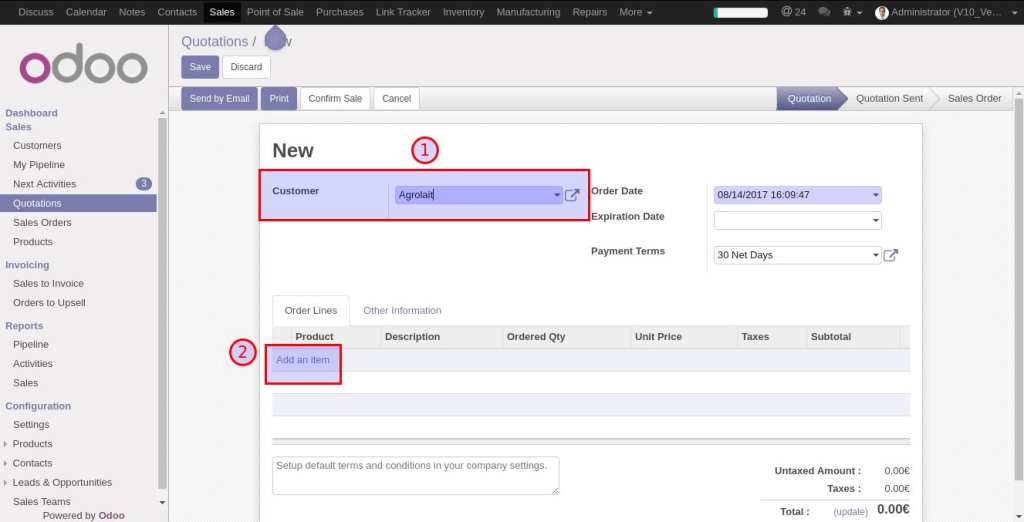Viewport: 1024px width, 522px height.
Task: Switch to the Other Information tab
Action: tap(402, 311)
